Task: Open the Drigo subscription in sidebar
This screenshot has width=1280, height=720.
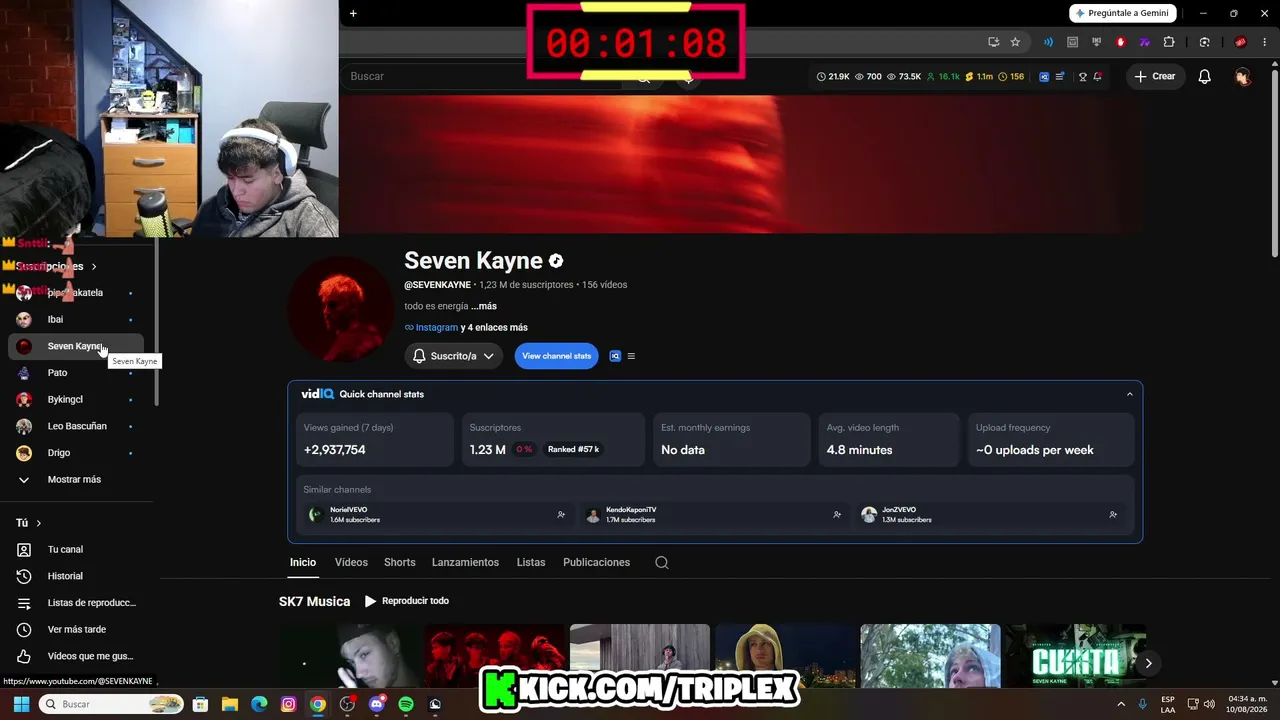Action: 75,453
